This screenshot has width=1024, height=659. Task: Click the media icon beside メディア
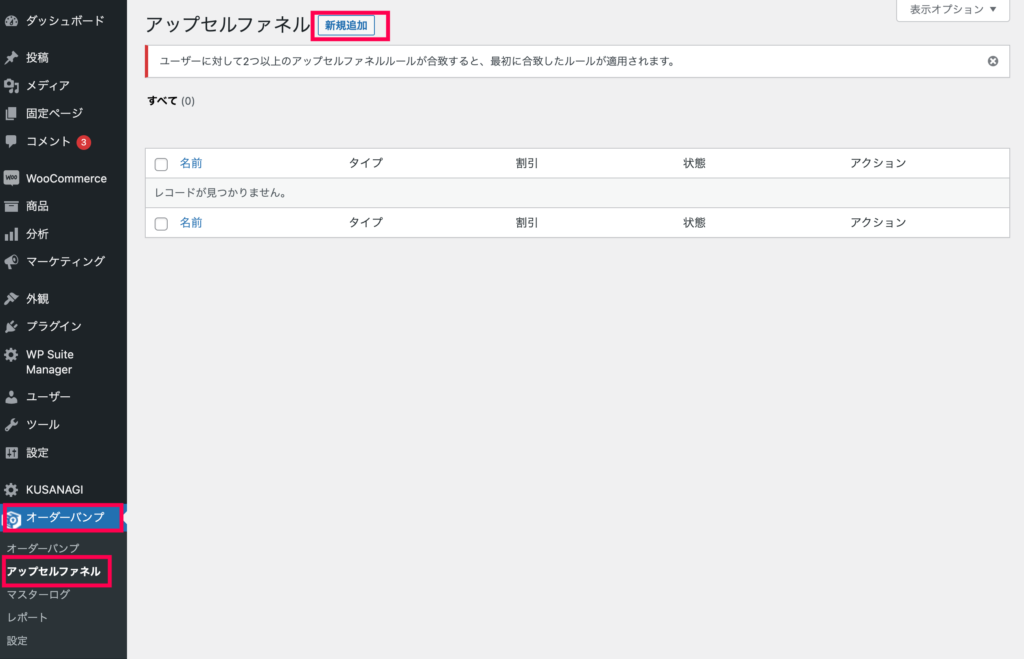point(11,86)
